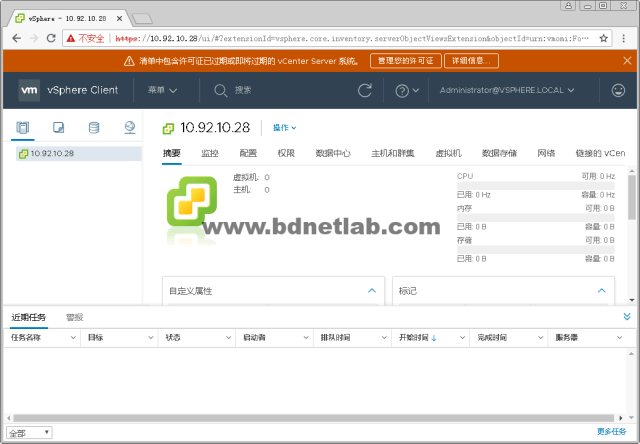The width and height of the screenshot is (640, 444).
Task: Open the Administrator@VSPHERE.LOCAL user menu
Action: [507, 90]
